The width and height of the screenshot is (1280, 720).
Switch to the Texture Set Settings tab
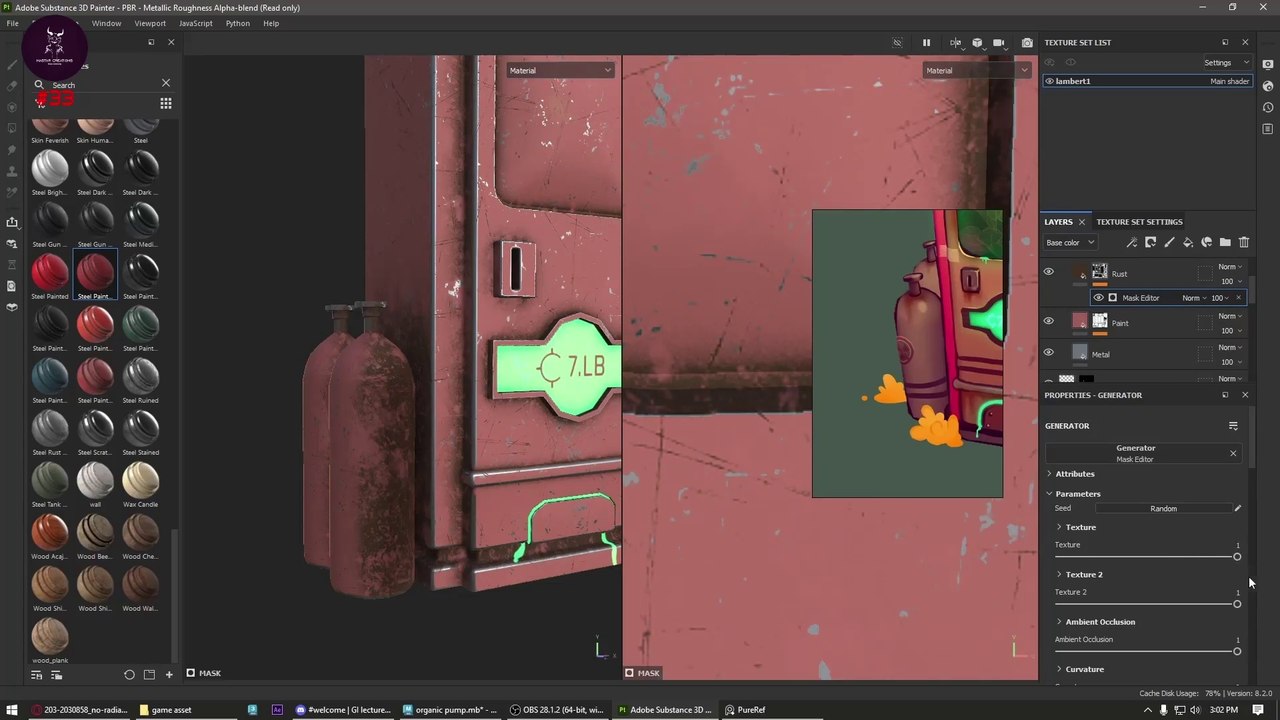[x=1139, y=222]
